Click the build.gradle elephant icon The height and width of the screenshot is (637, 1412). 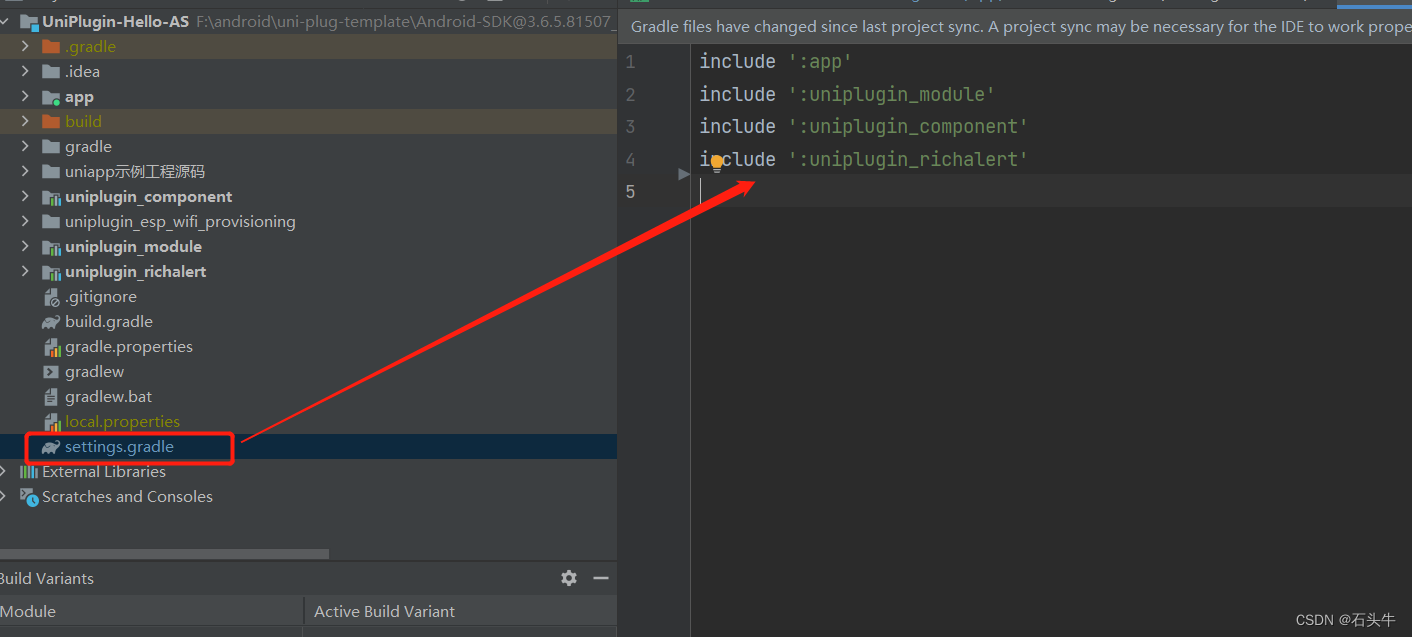pyautogui.click(x=51, y=322)
